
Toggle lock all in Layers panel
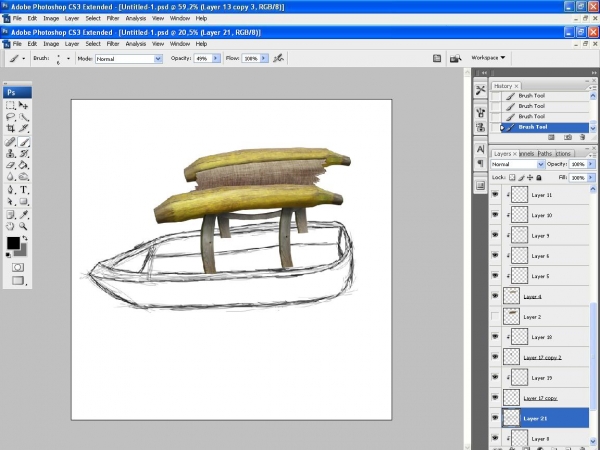(x=539, y=177)
